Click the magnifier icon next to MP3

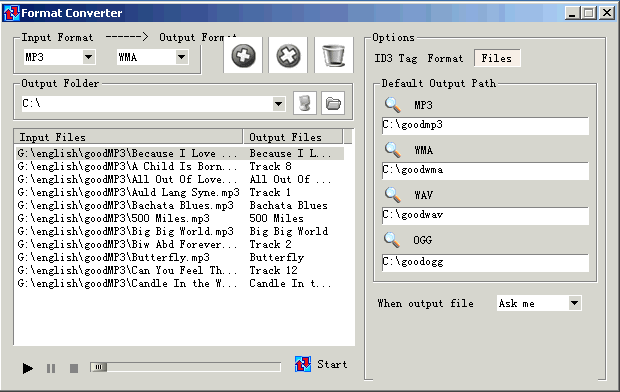coord(392,105)
